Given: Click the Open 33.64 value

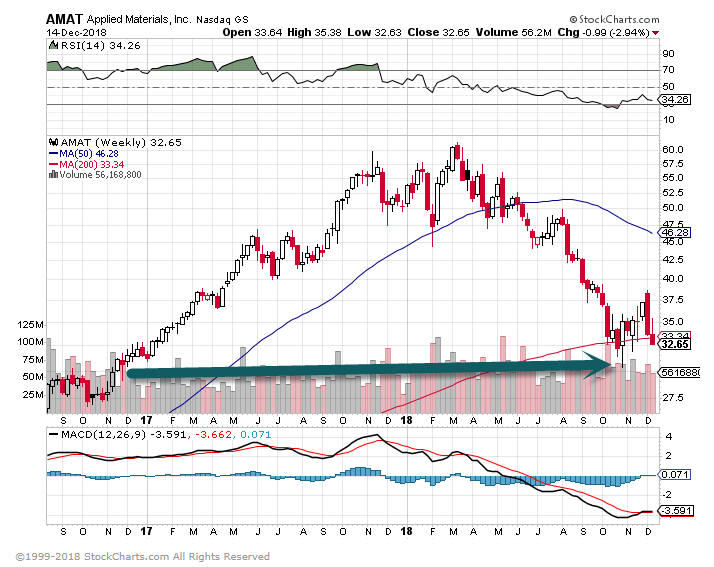Looking at the screenshot, I should (x=252, y=32).
